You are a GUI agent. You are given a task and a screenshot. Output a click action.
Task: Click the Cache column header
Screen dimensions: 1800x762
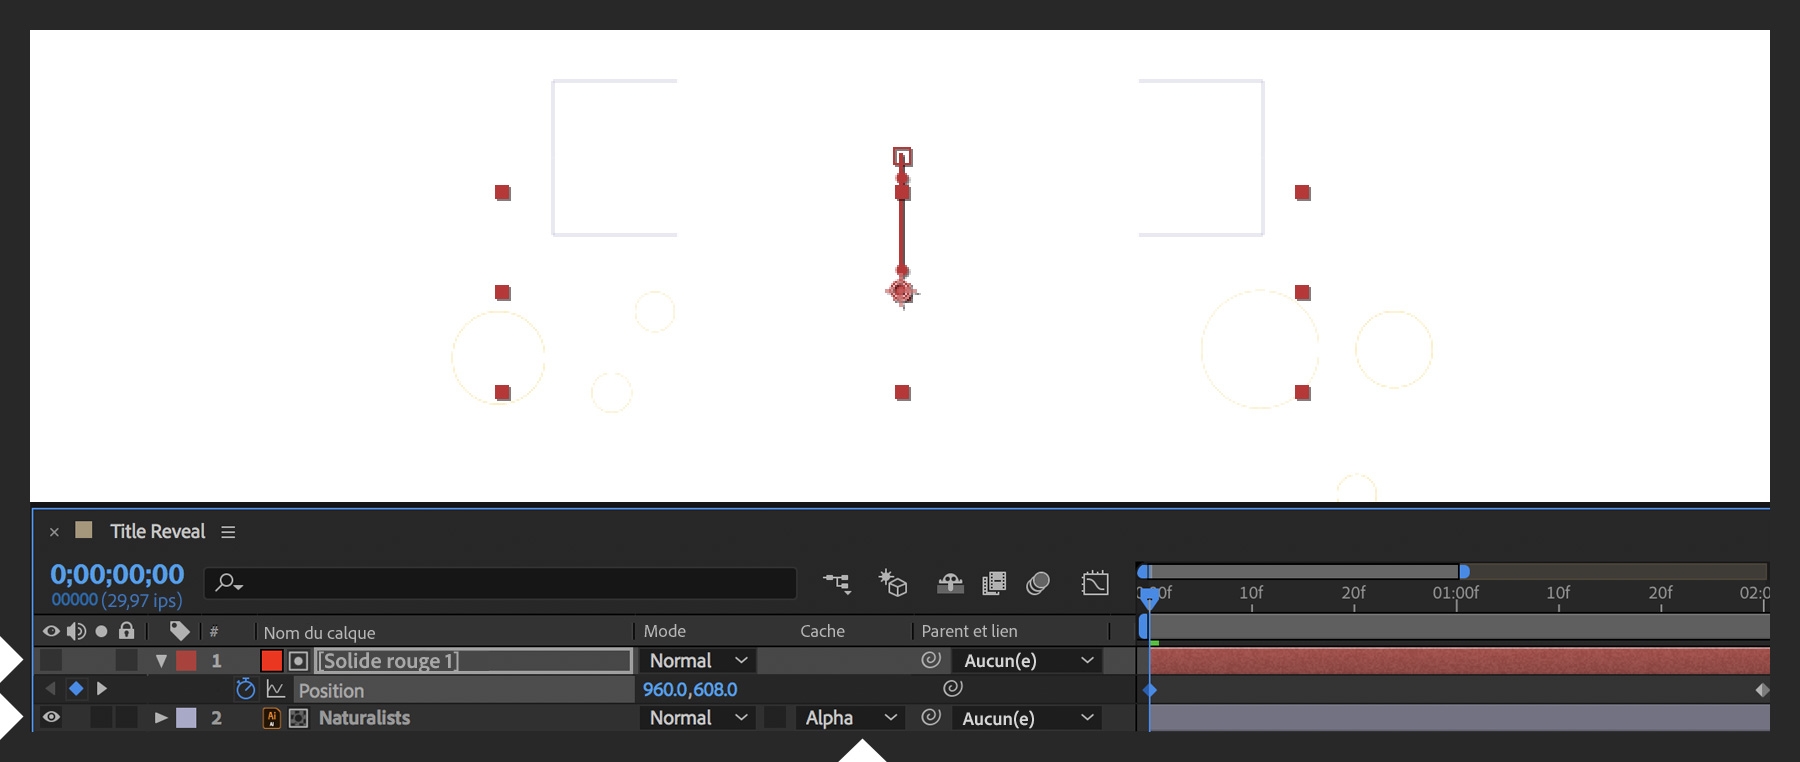(x=822, y=631)
